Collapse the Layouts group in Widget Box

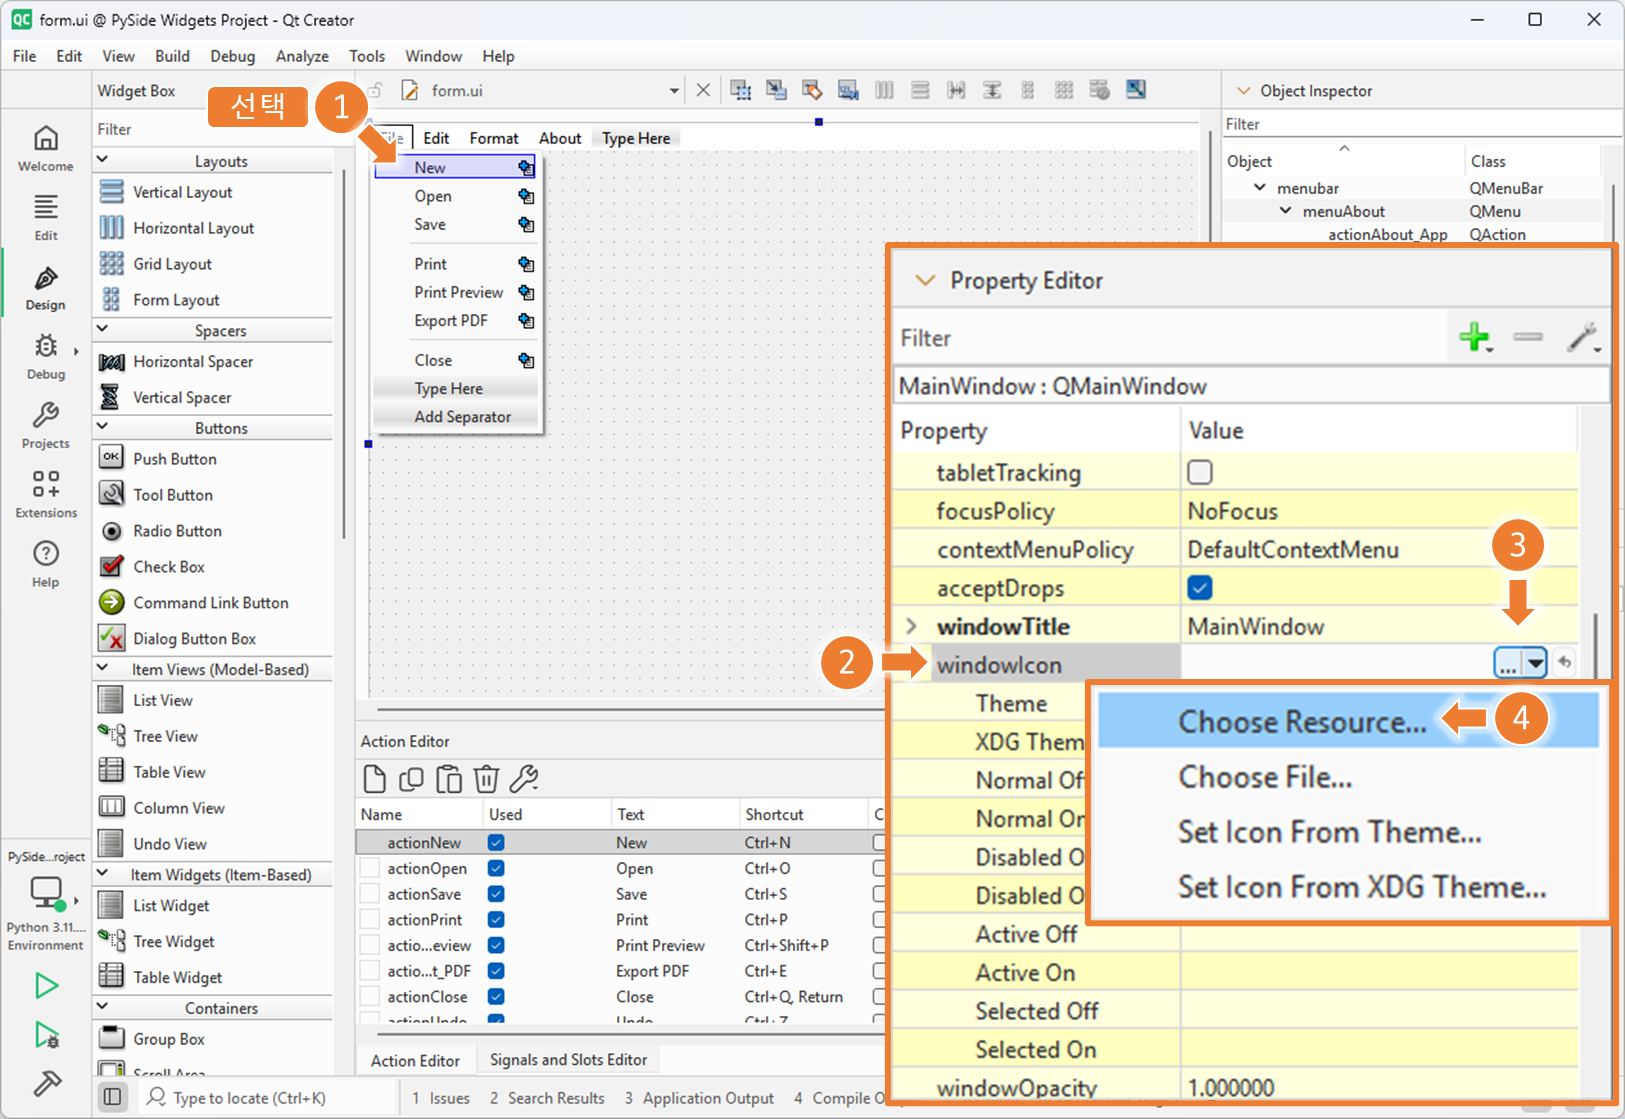pyautogui.click(x=102, y=160)
